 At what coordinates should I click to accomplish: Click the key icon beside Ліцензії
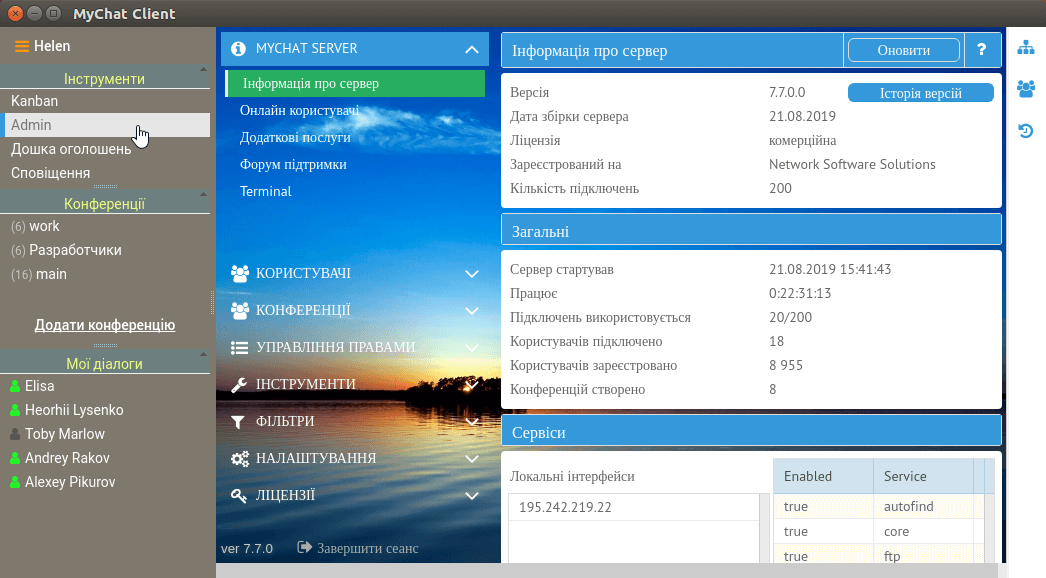239,495
